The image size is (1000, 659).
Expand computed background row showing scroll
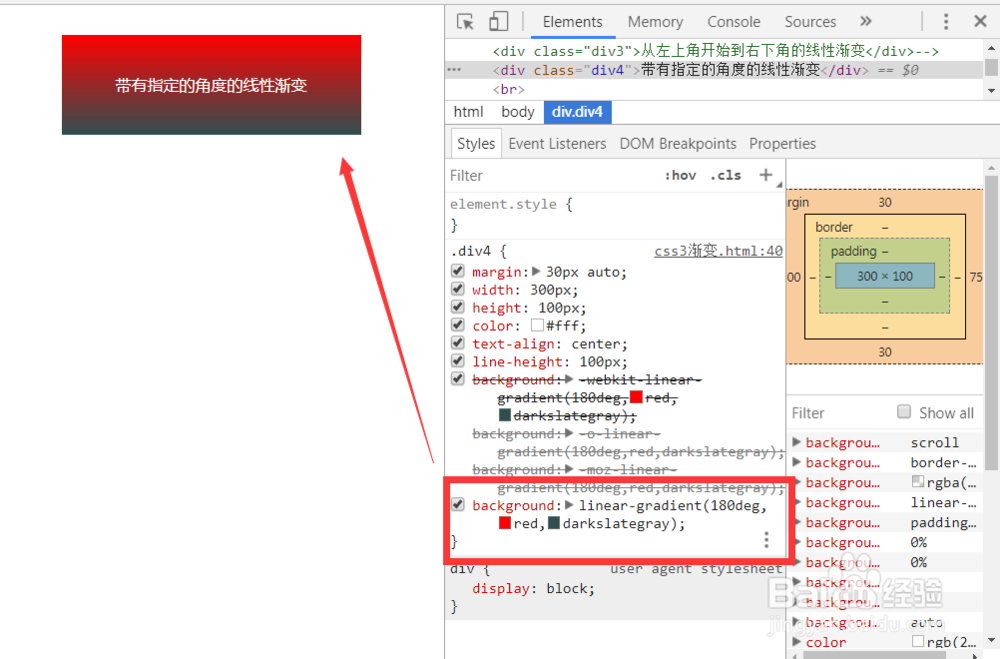coord(797,442)
